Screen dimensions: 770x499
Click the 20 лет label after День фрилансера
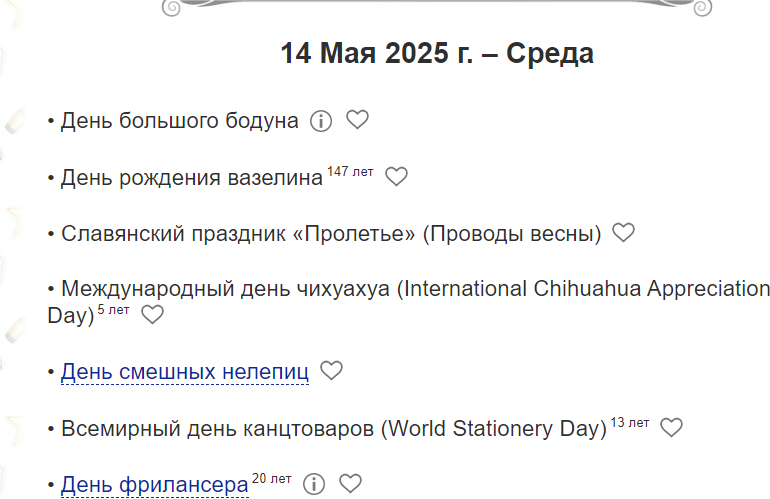[x=272, y=478]
